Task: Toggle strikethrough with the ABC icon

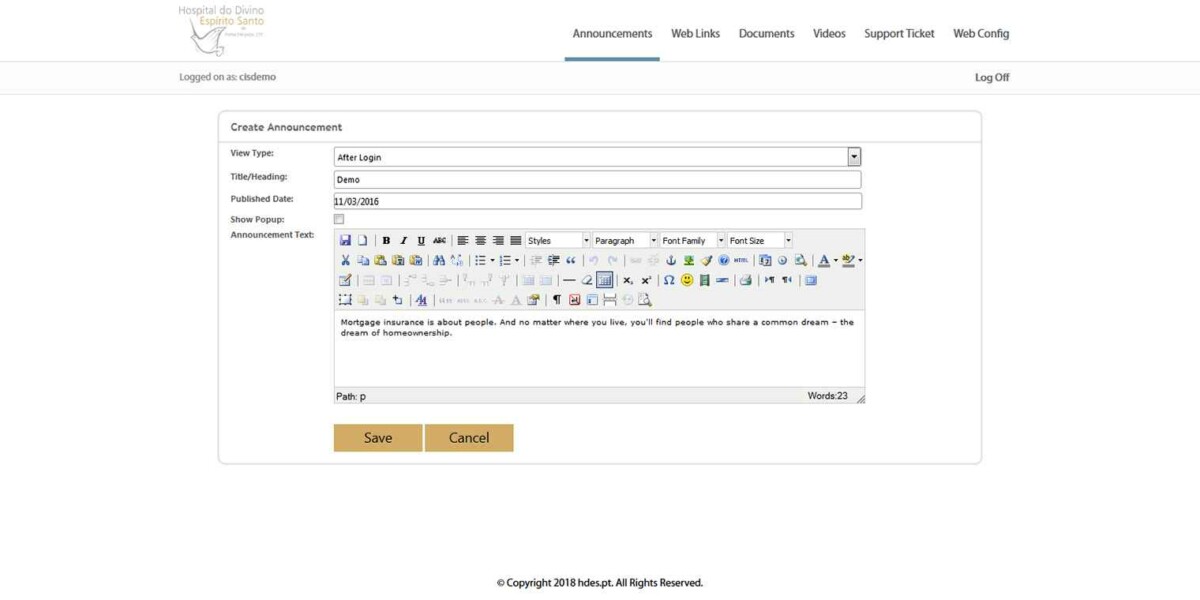Action: click(440, 240)
